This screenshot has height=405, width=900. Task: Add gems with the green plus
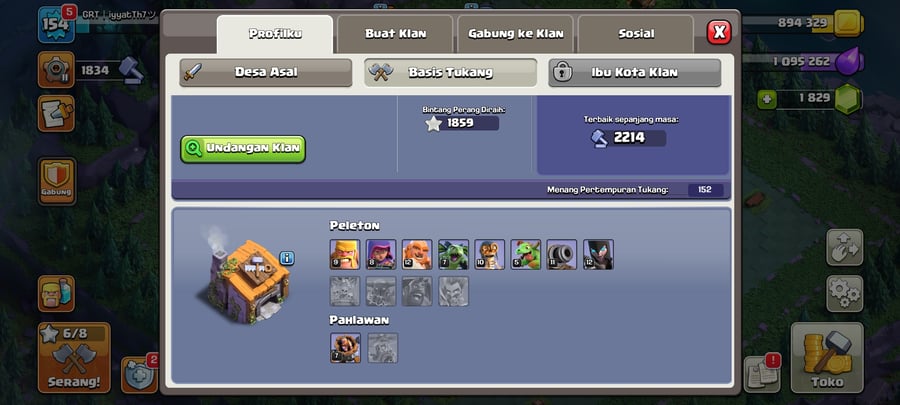(x=766, y=100)
